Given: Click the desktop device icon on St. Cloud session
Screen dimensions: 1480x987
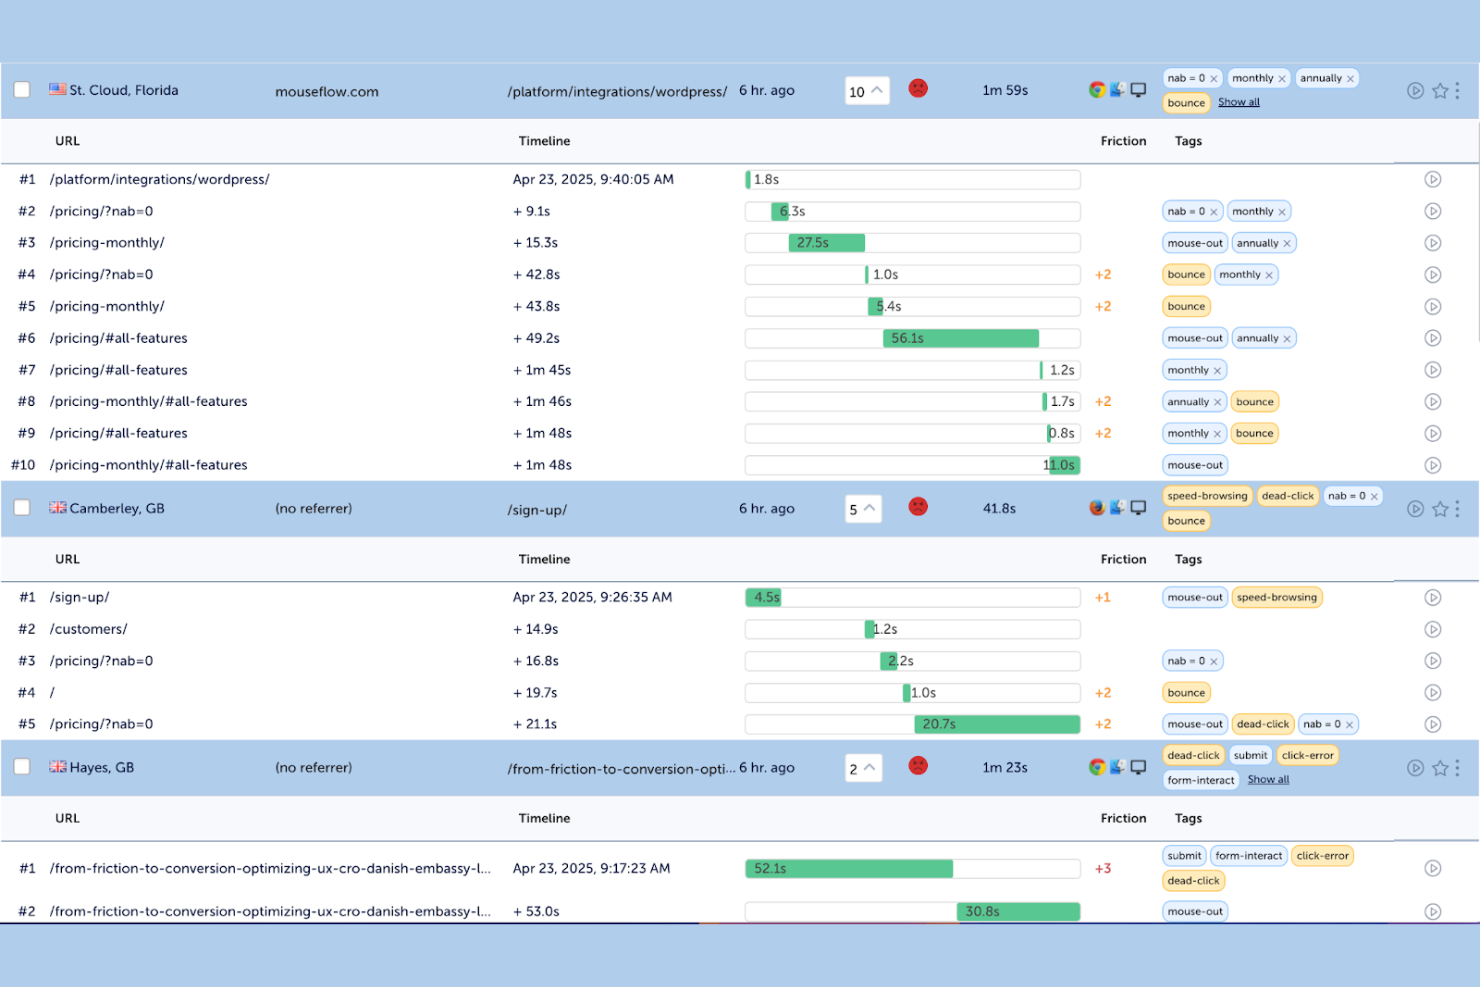Looking at the screenshot, I should [x=1138, y=89].
